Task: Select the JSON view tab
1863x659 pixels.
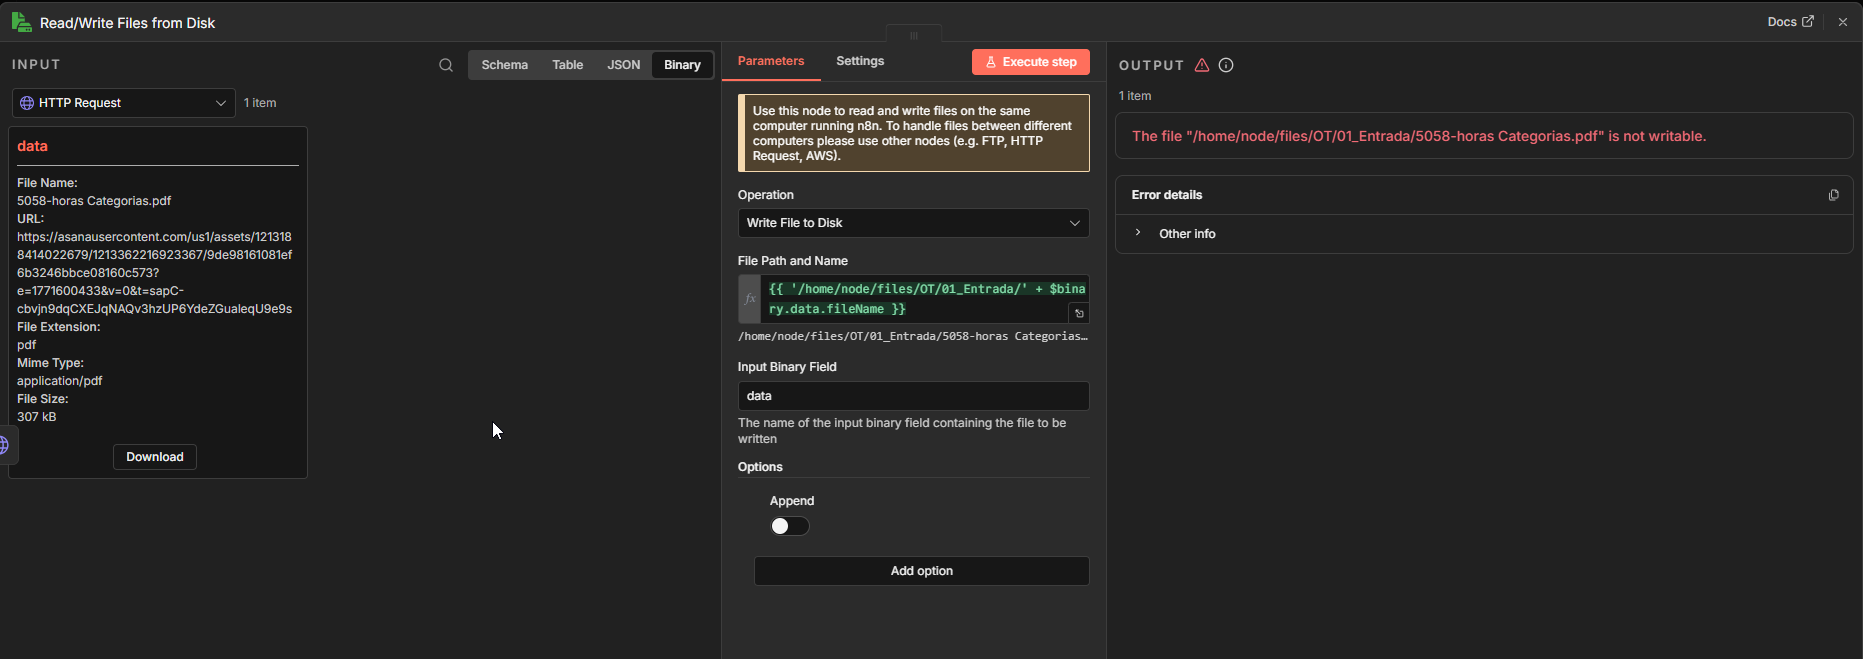Action: click(623, 65)
